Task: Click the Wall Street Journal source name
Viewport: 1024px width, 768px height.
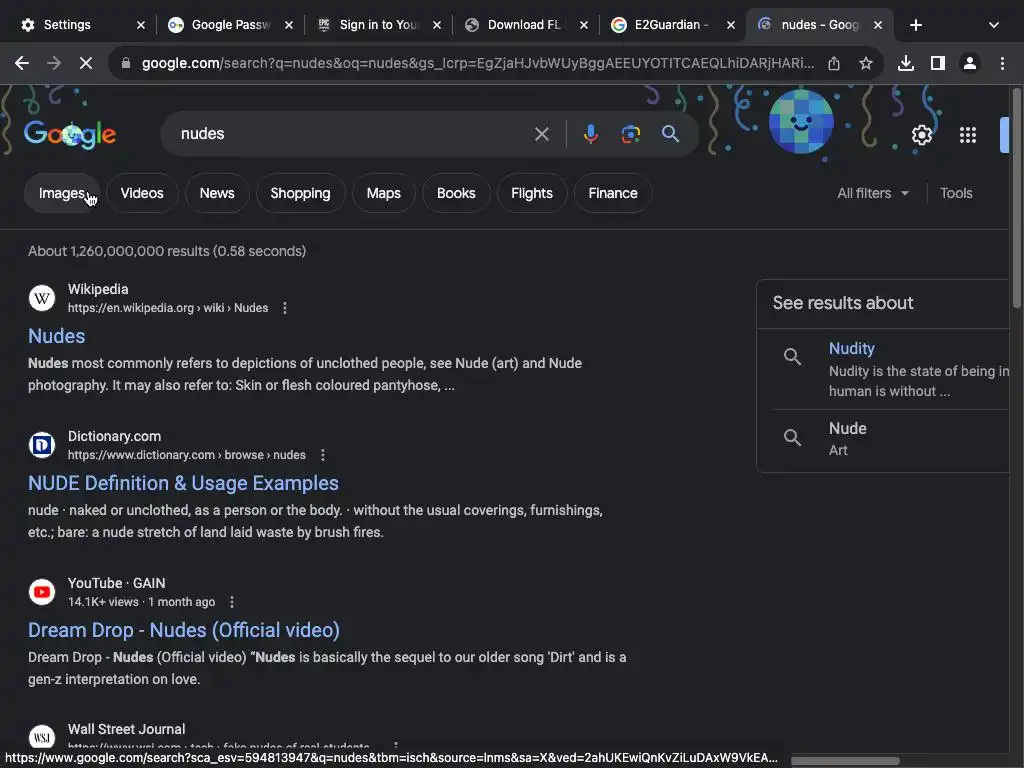Action: [x=127, y=729]
